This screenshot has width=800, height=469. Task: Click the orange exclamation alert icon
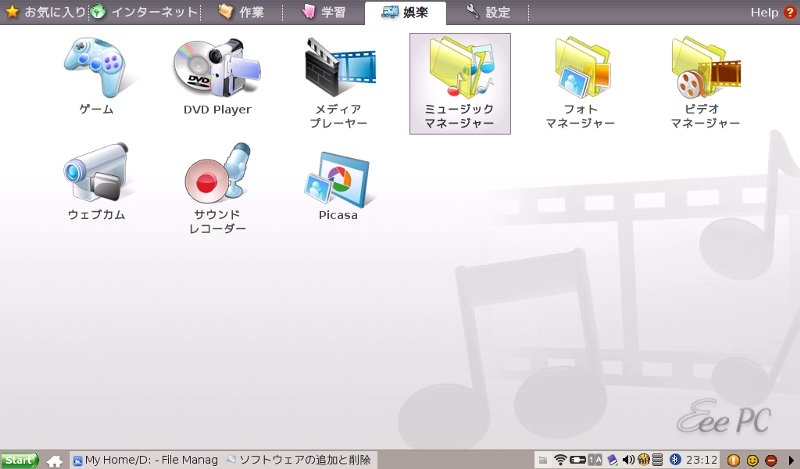733,460
